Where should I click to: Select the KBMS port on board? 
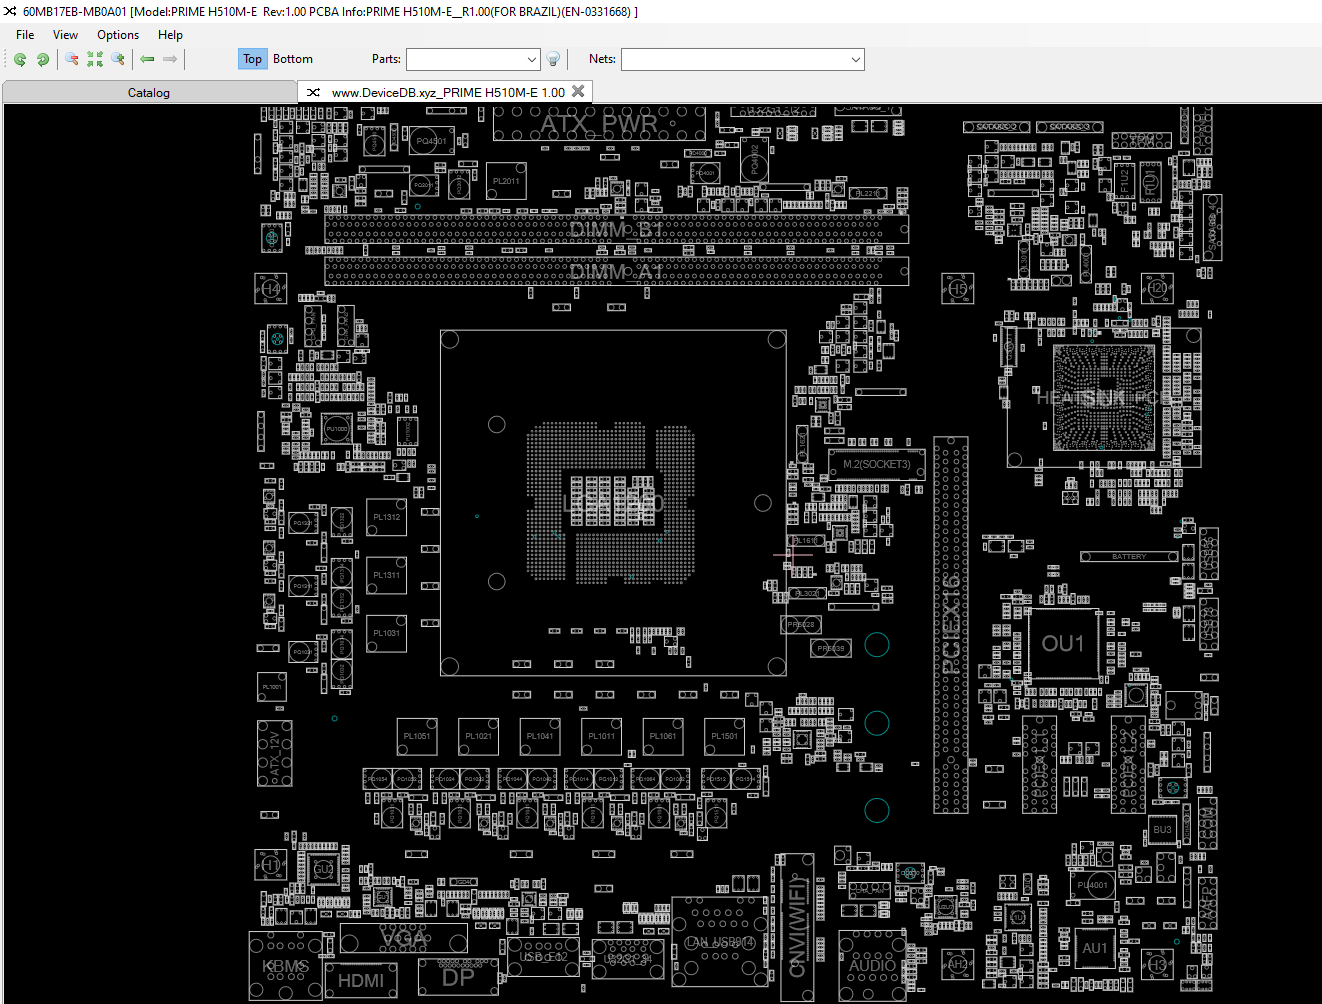(286, 966)
